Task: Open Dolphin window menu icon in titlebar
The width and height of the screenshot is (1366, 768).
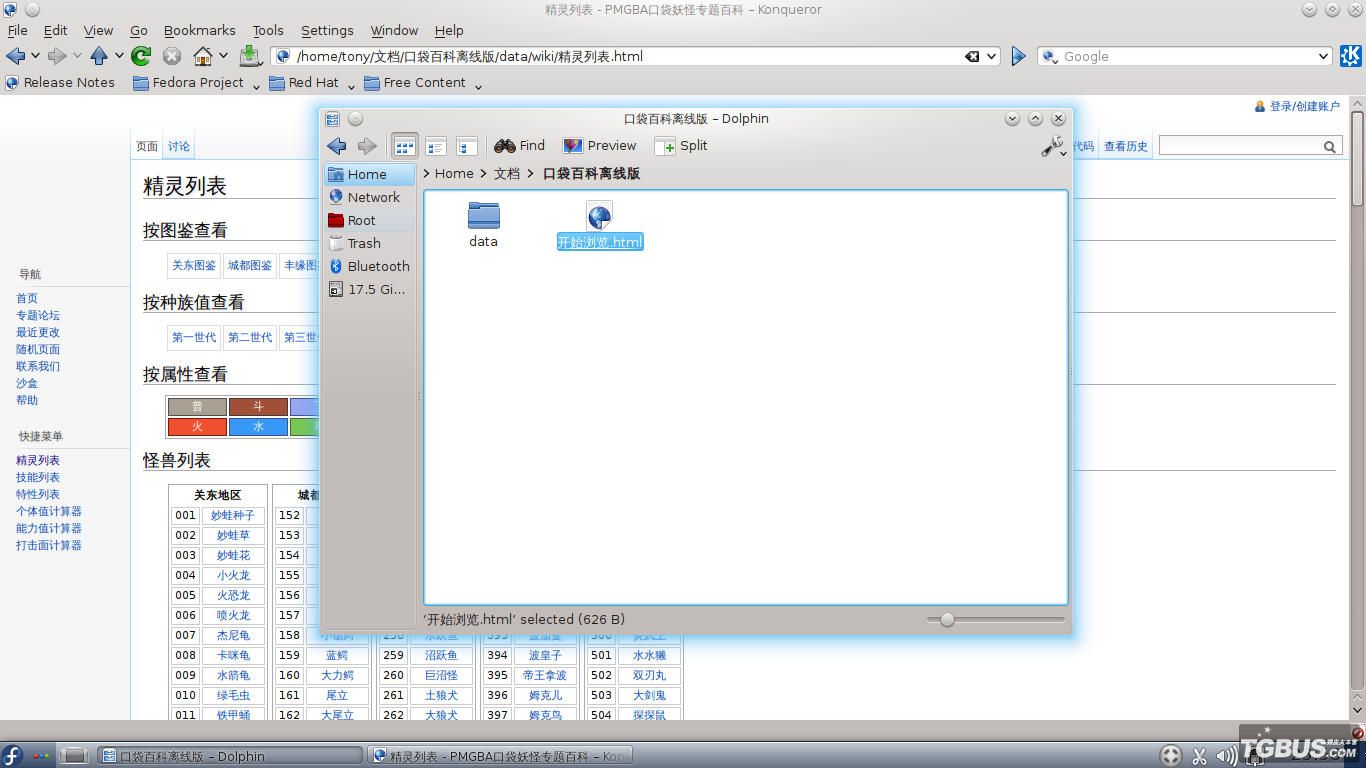Action: click(x=333, y=119)
